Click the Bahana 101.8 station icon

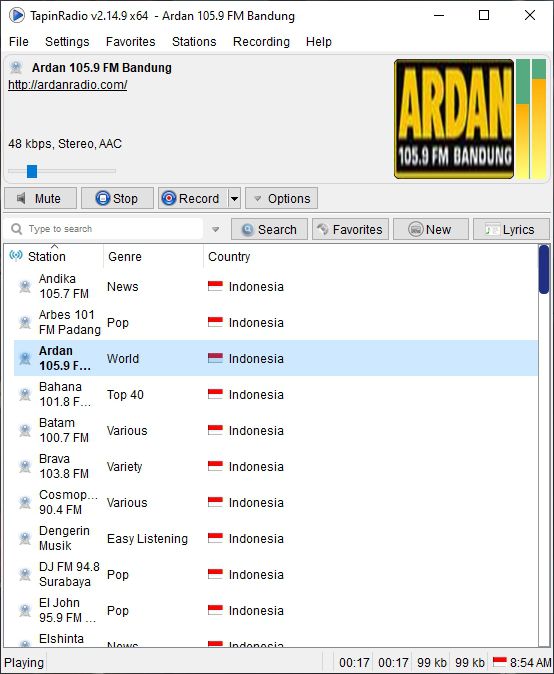25,394
